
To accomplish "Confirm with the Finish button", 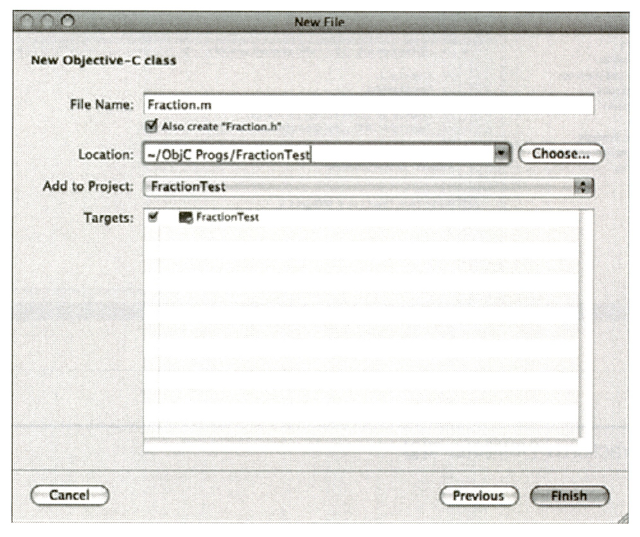I will [x=570, y=495].
